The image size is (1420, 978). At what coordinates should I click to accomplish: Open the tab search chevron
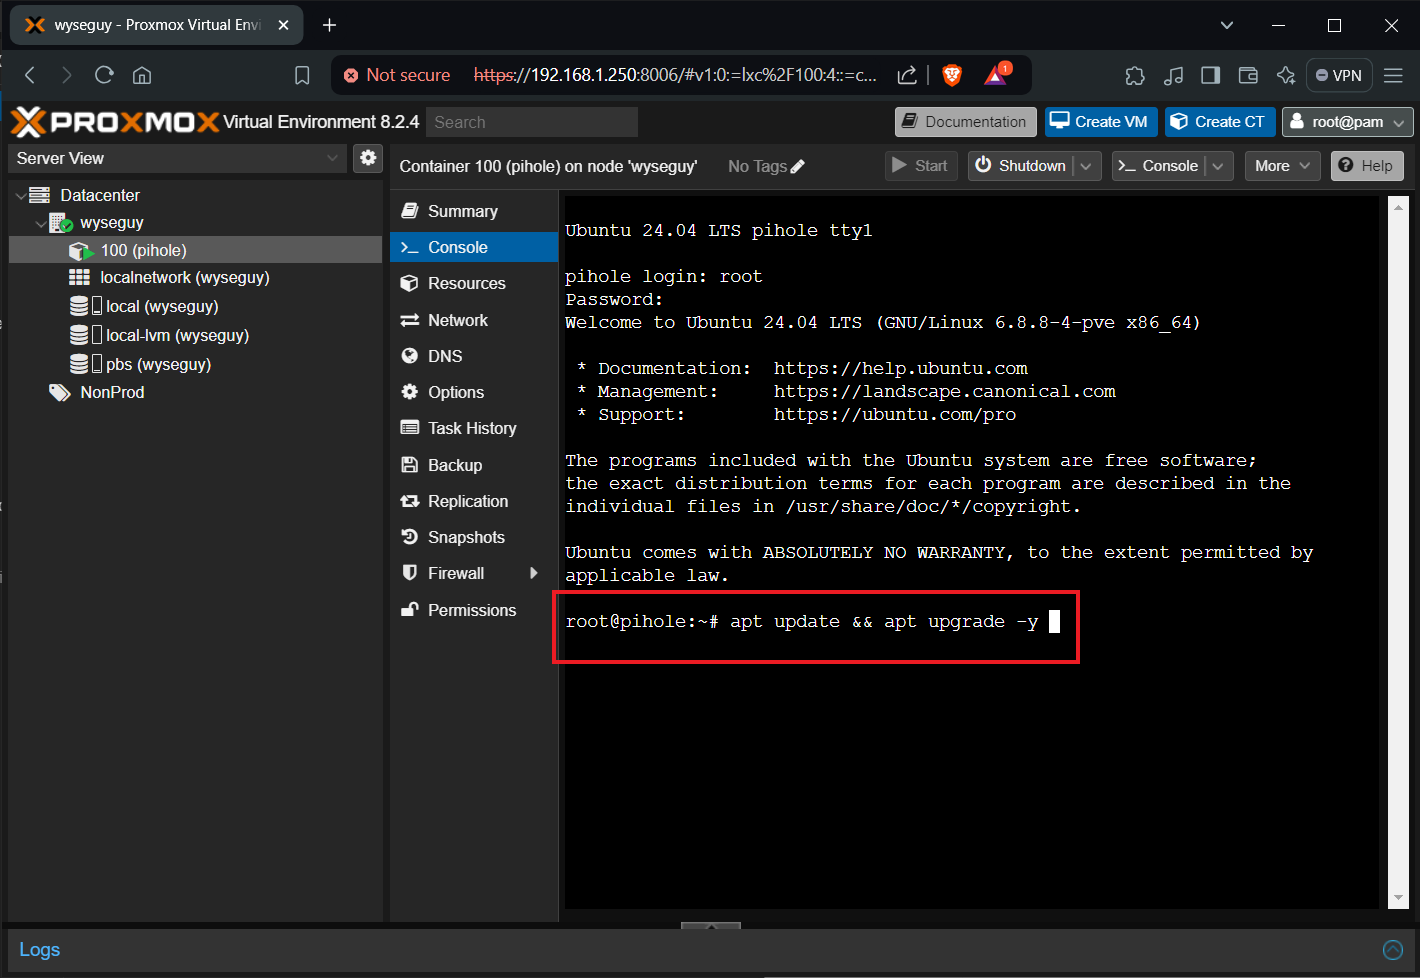[1227, 25]
